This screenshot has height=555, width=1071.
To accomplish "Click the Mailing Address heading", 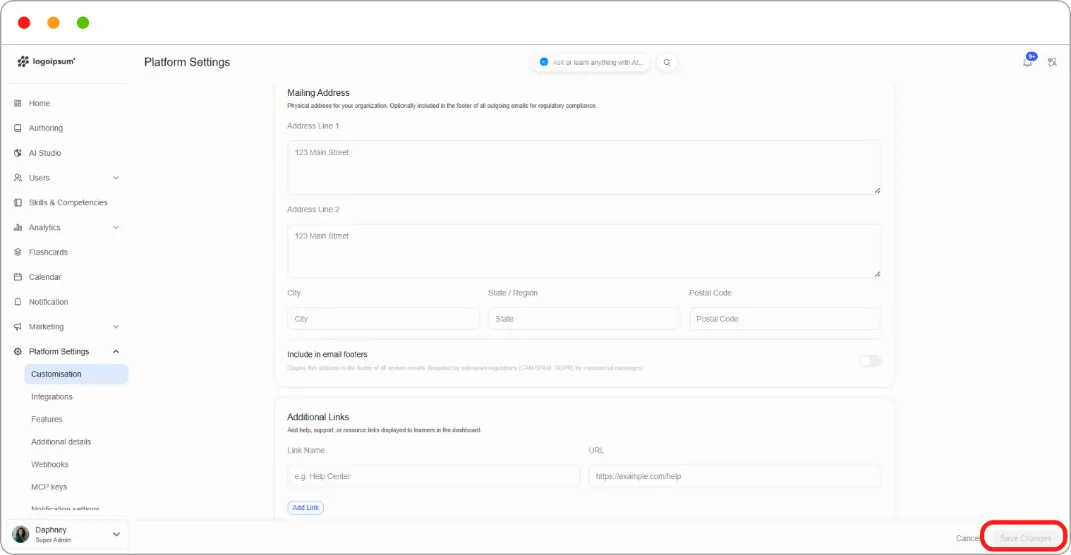I will [x=318, y=93].
